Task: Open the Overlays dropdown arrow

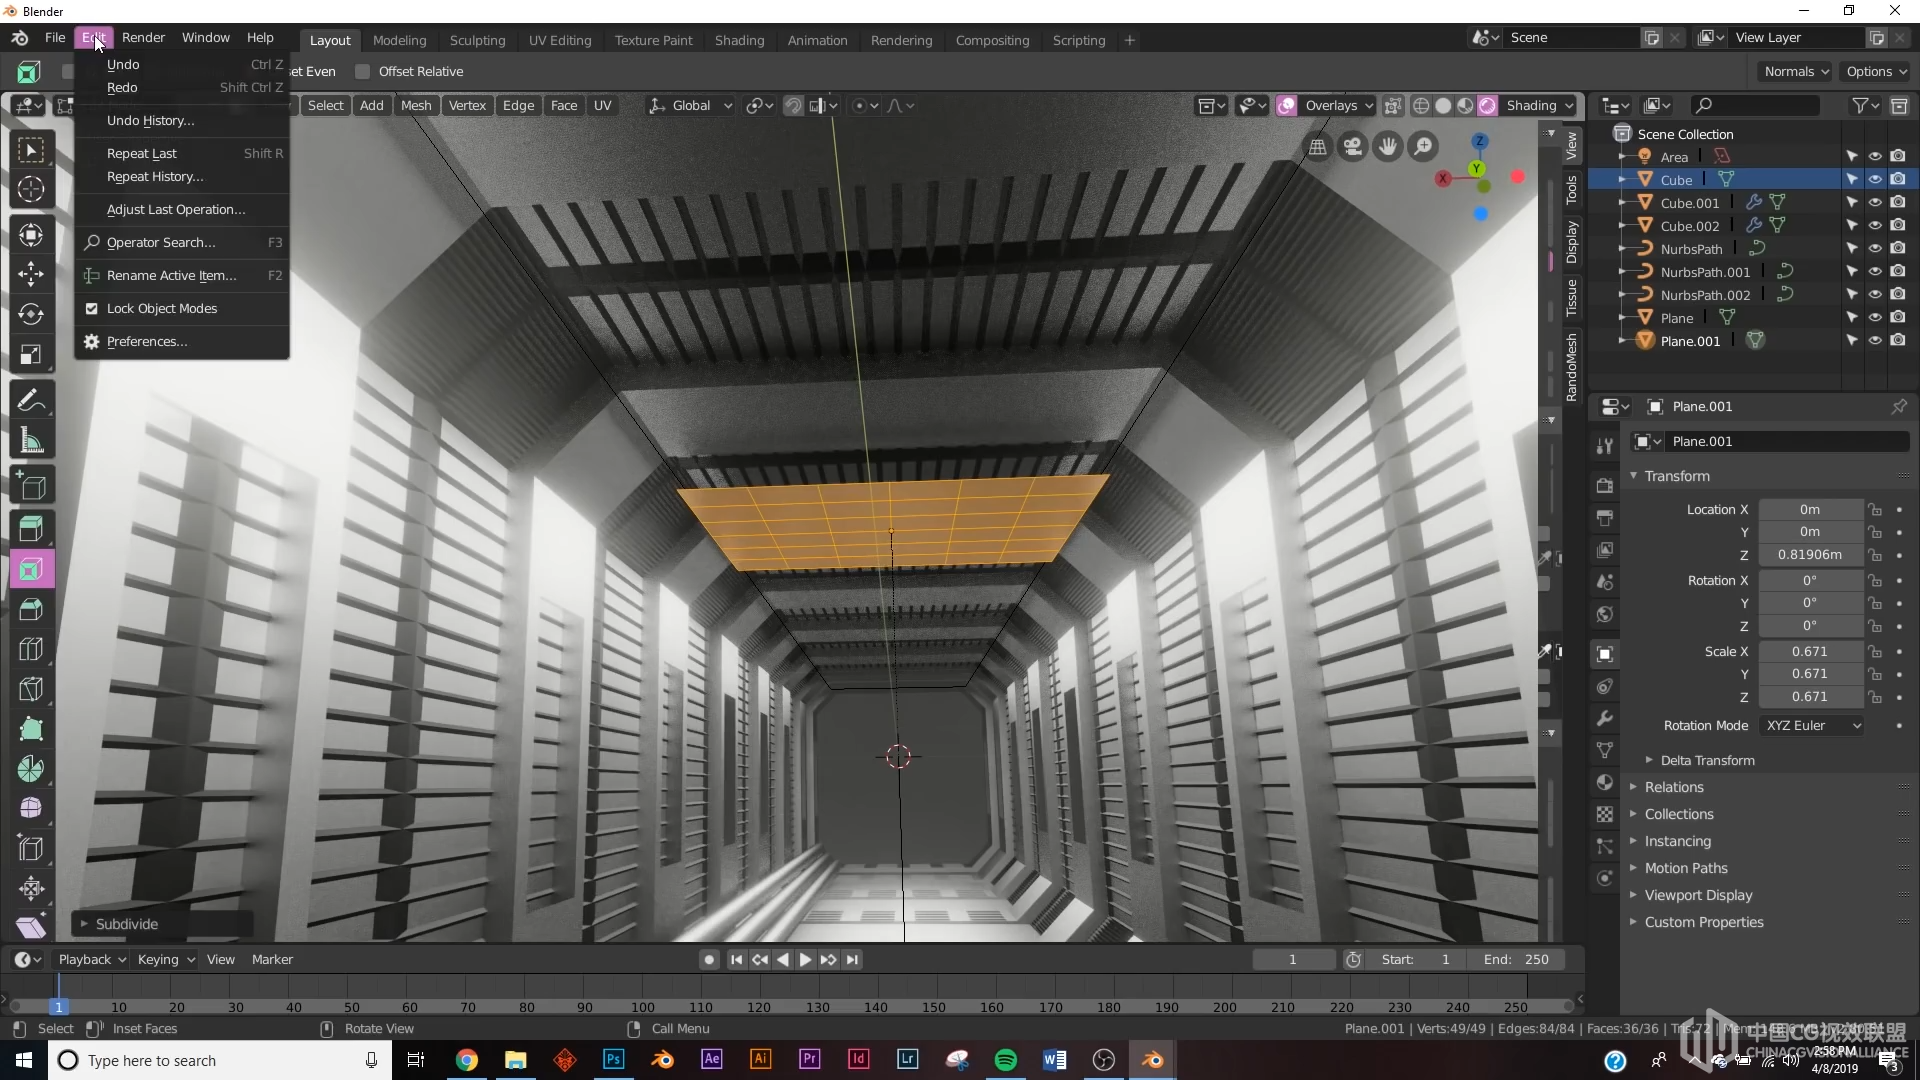Action: 1369,105
